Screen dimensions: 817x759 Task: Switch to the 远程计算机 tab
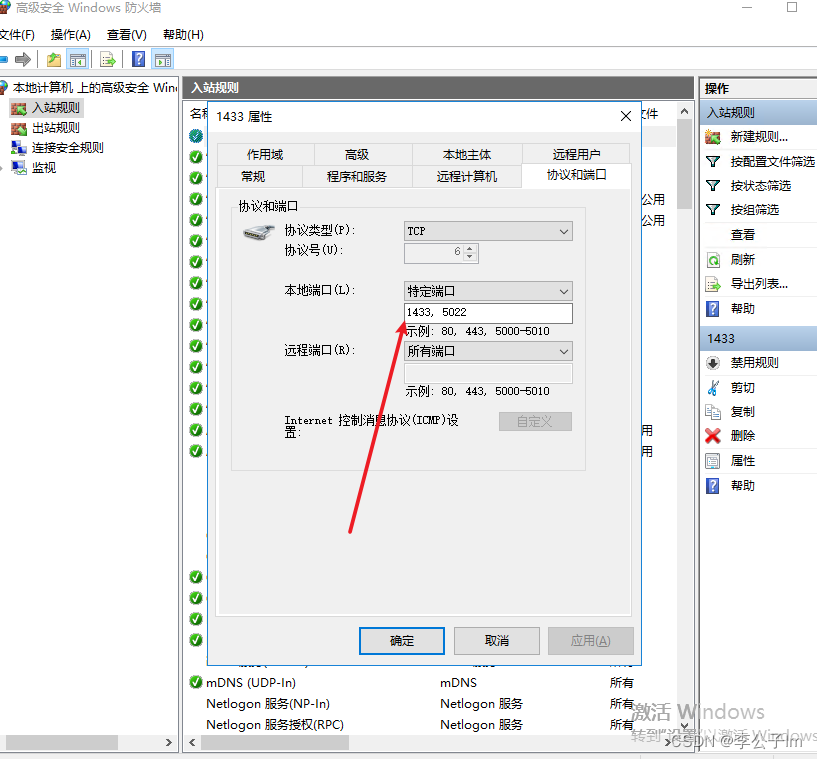(x=467, y=177)
